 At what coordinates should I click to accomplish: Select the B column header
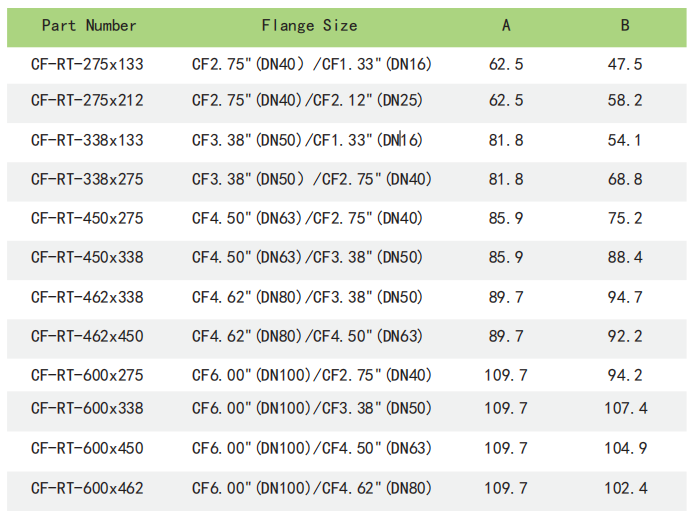pos(625,25)
